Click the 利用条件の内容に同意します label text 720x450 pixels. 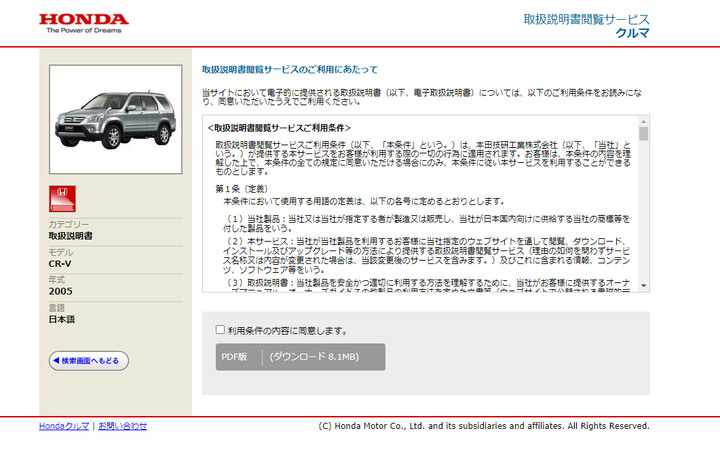click(x=287, y=331)
